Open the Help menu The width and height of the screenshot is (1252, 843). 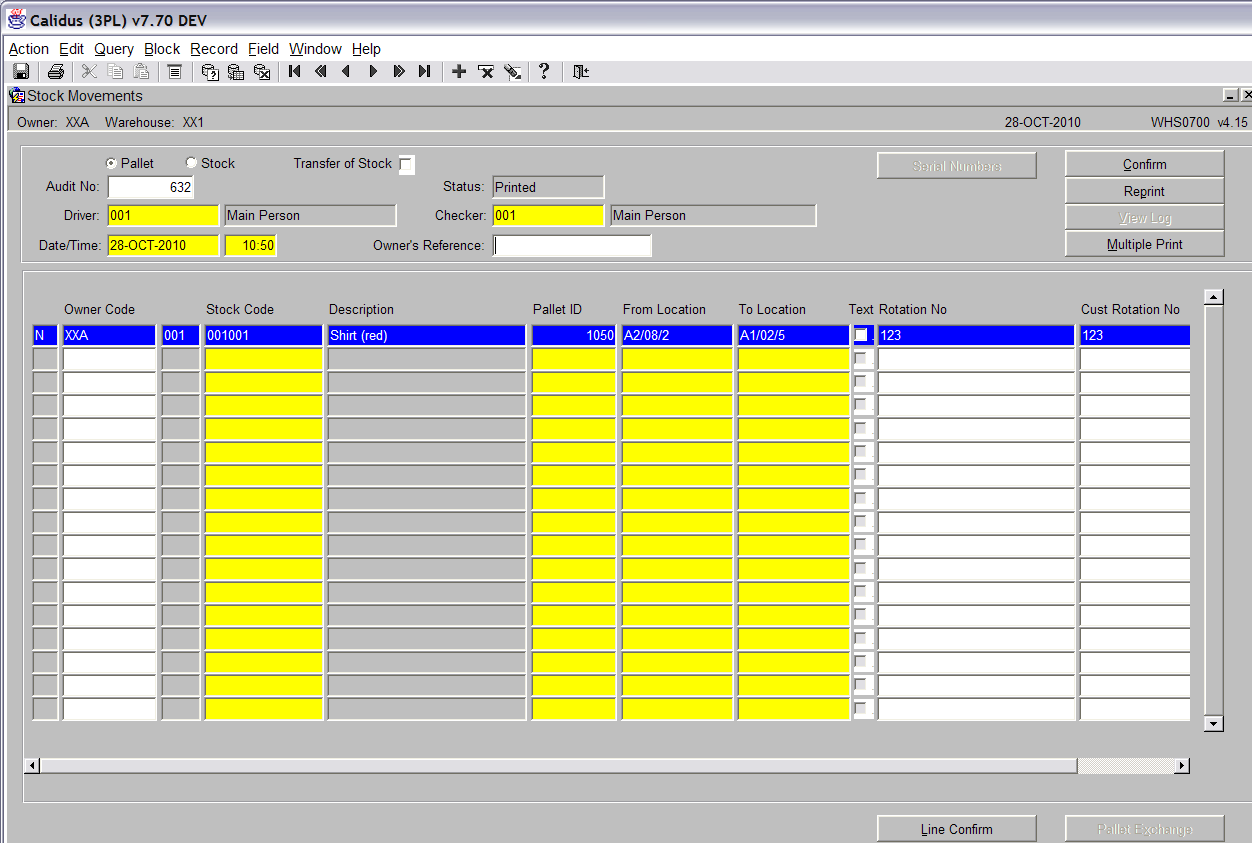[x=366, y=49]
